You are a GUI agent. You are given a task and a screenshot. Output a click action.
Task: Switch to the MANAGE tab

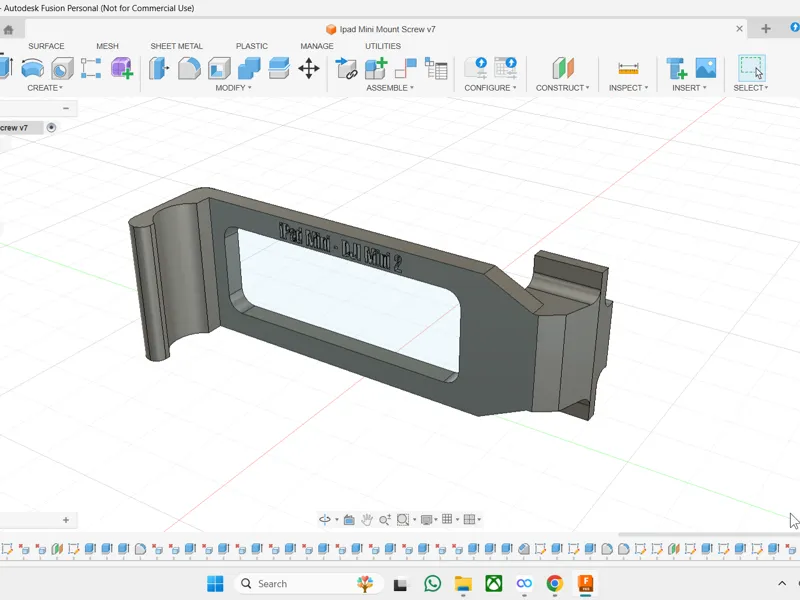pos(317,46)
